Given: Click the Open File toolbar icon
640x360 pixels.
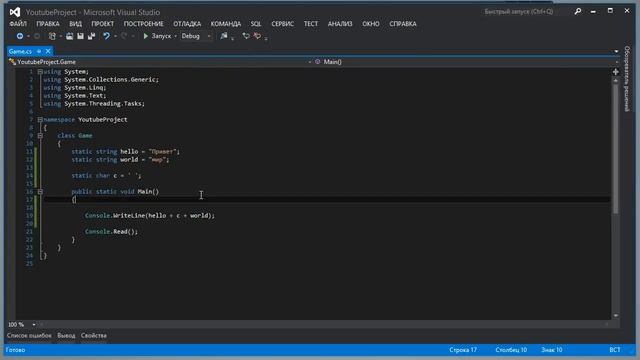Looking at the screenshot, I should click(69, 36).
